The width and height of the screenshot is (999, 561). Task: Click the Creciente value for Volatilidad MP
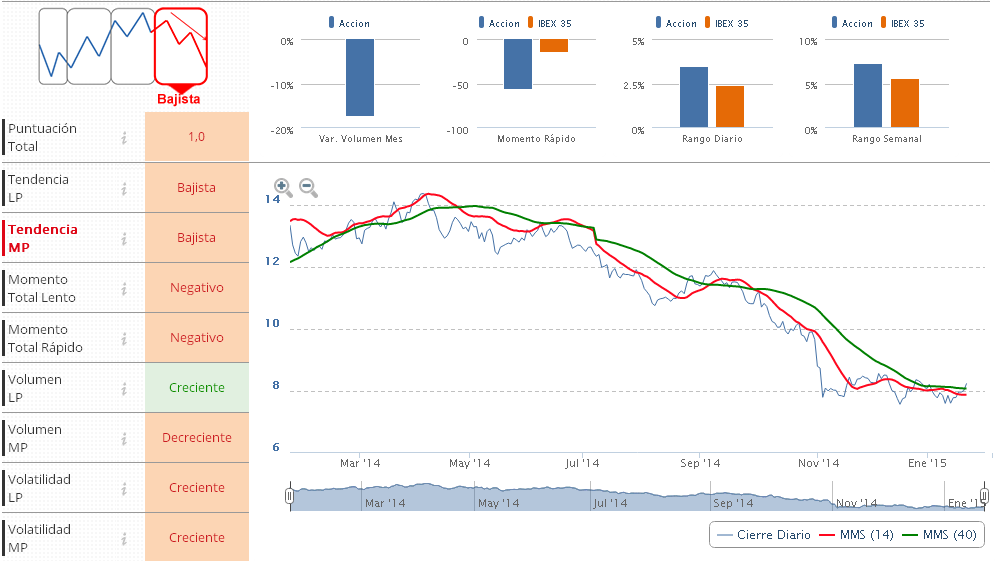click(197, 537)
